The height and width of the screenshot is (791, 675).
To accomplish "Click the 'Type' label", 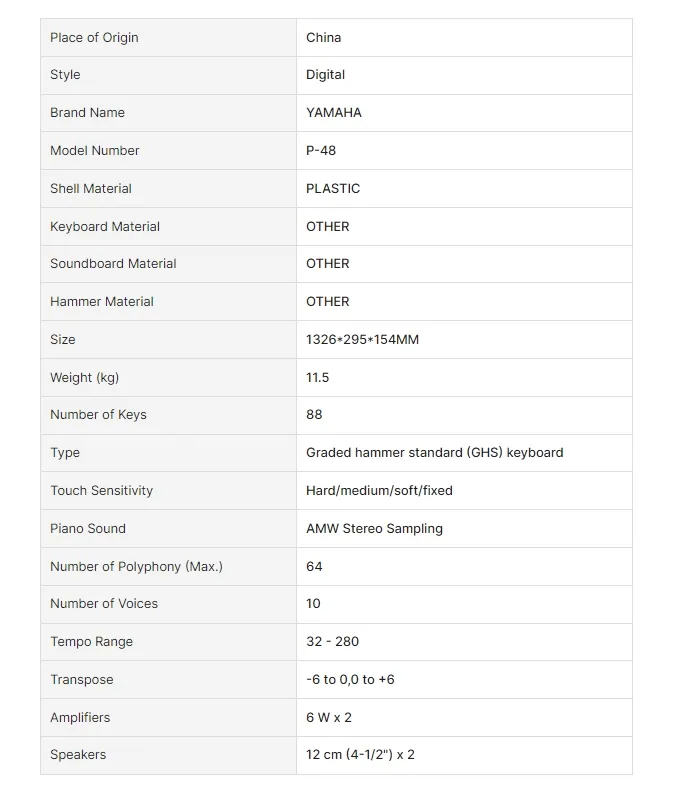I will [65, 453].
